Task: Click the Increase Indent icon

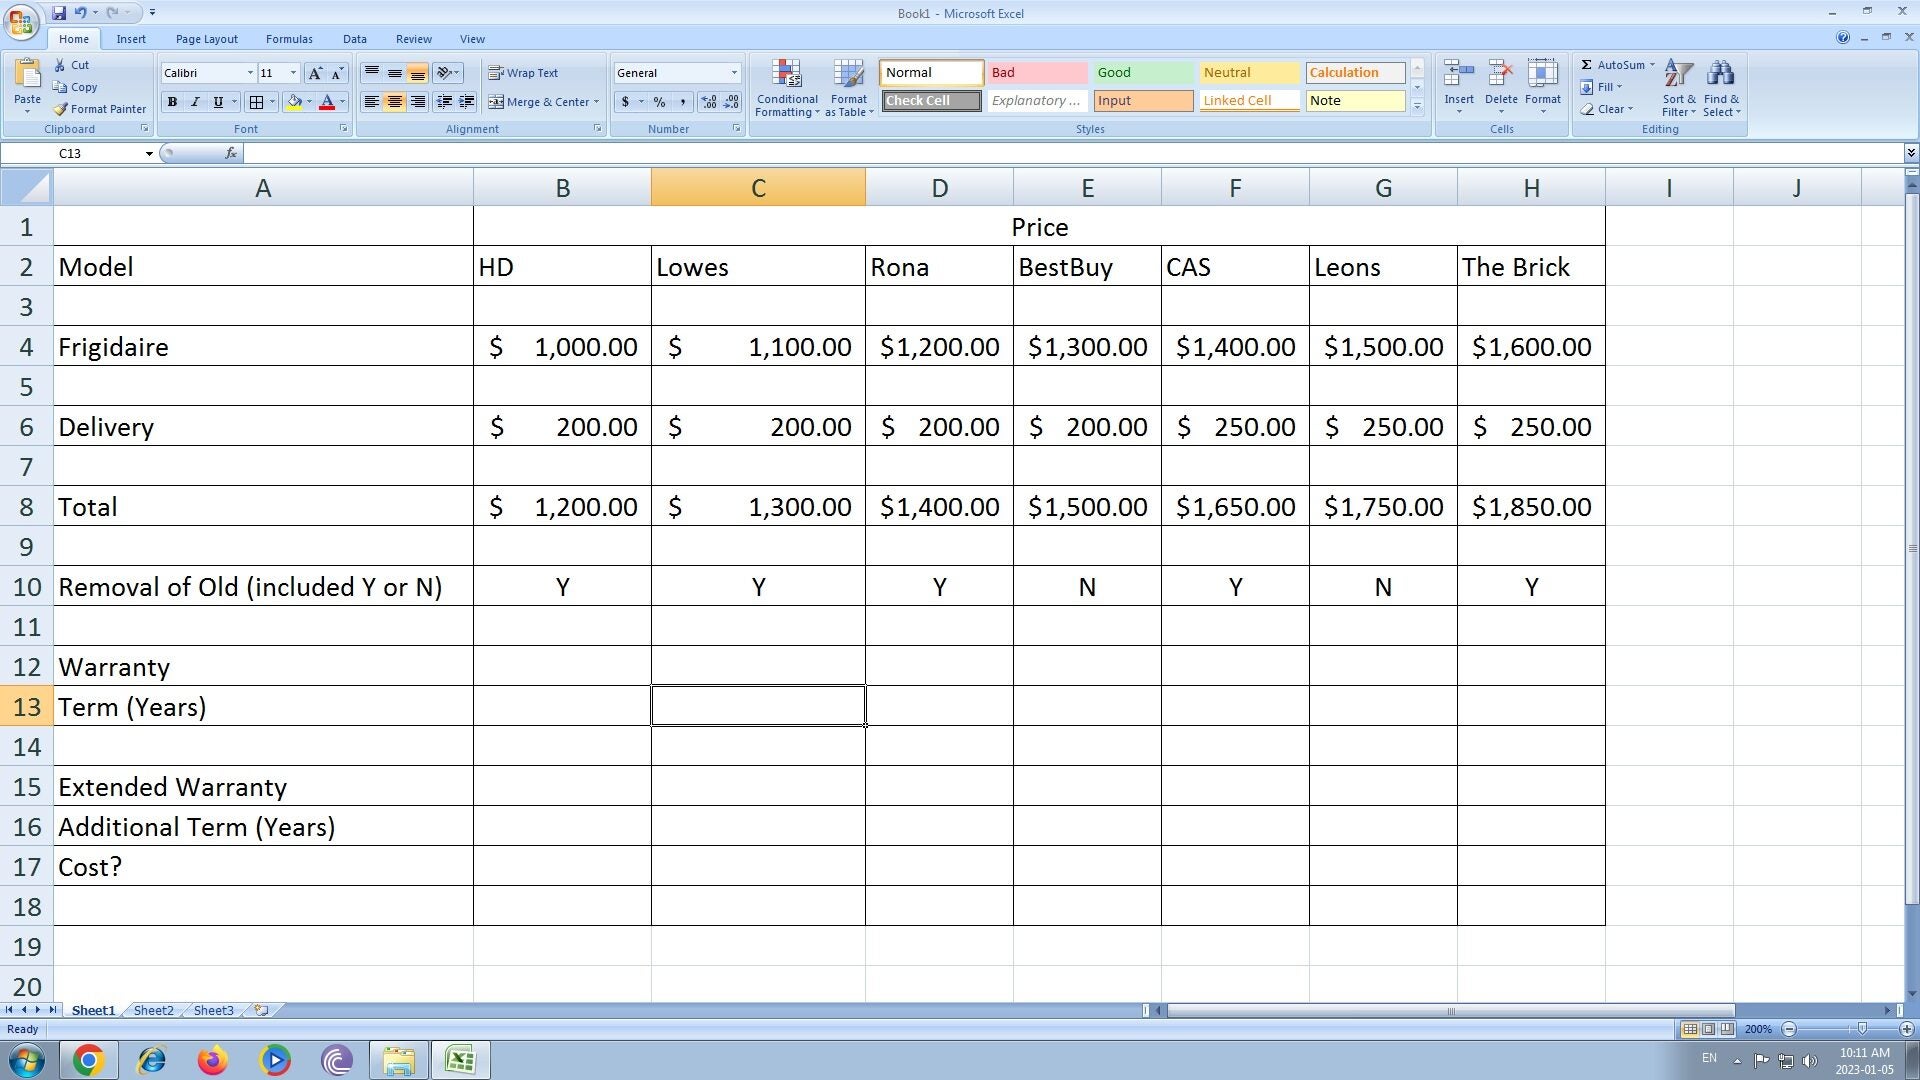Action: pos(466,102)
